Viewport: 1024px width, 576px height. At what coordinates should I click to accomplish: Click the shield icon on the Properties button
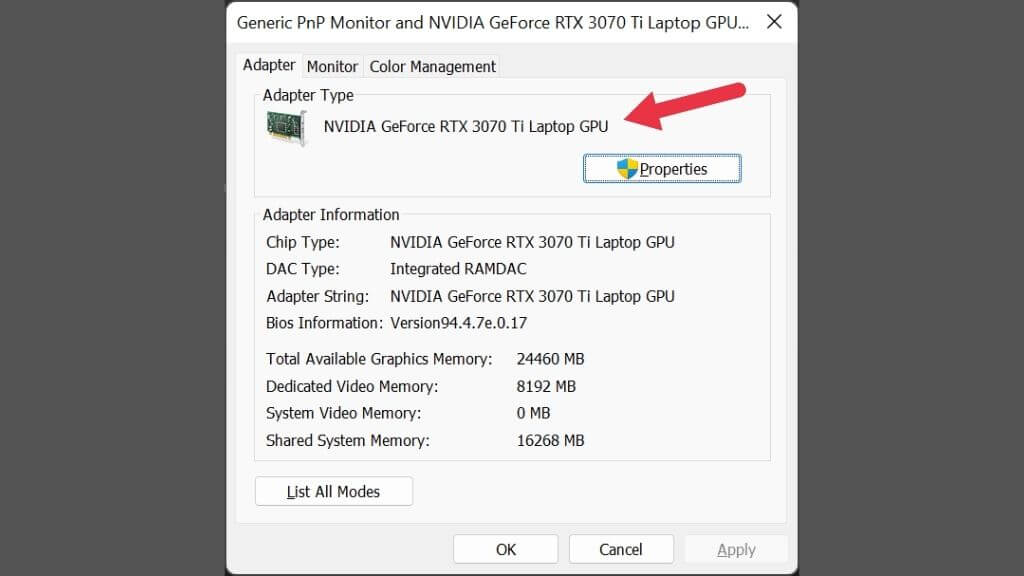[627, 169]
